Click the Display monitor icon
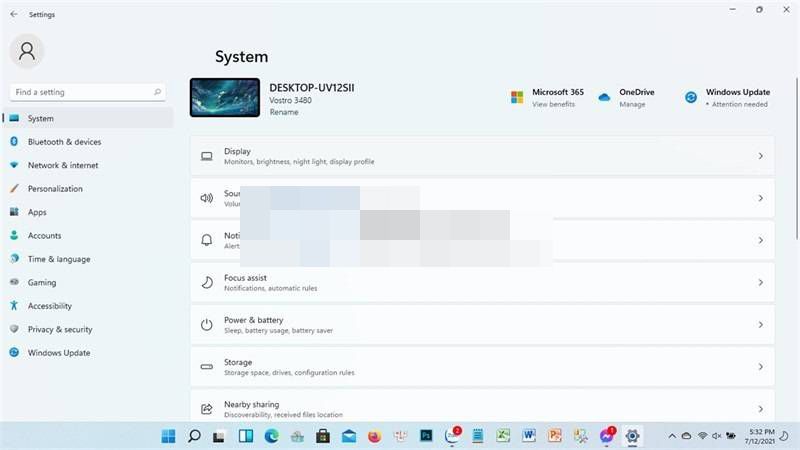The height and width of the screenshot is (450, 800). coord(207,156)
